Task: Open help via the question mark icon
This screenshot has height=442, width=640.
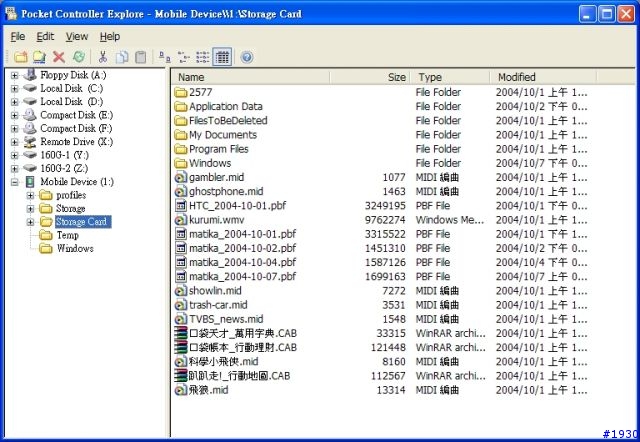Action: click(247, 57)
